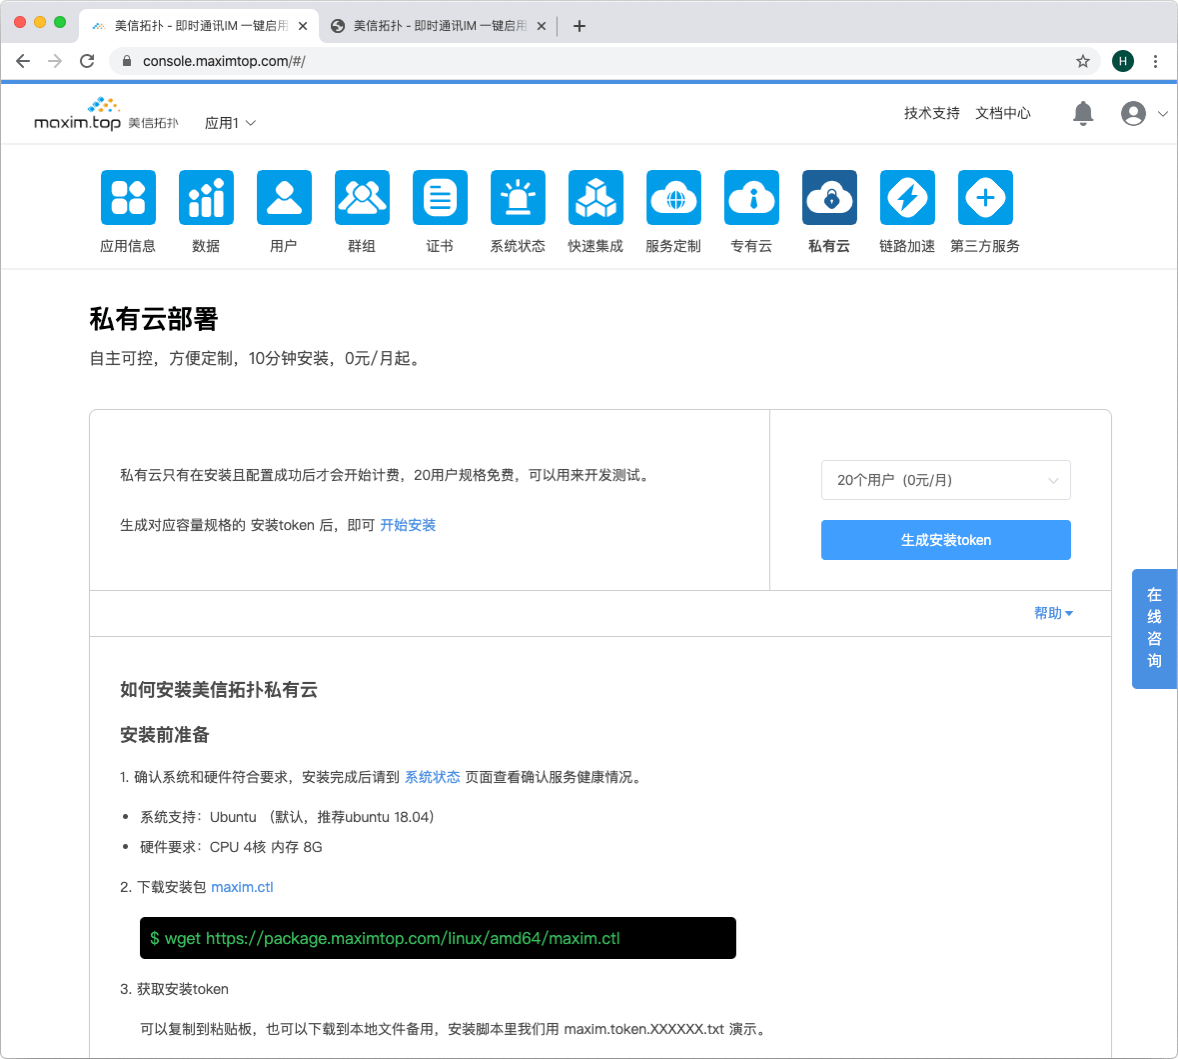Click the 3. 获取安装token step text

[x=174, y=989]
